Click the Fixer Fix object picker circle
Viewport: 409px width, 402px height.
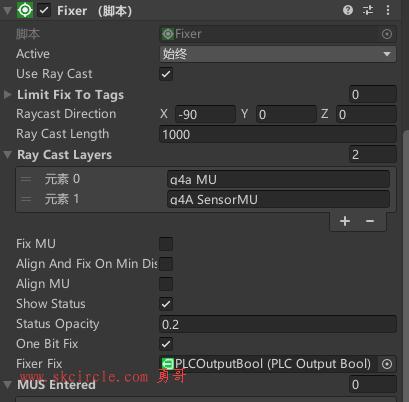387,364
